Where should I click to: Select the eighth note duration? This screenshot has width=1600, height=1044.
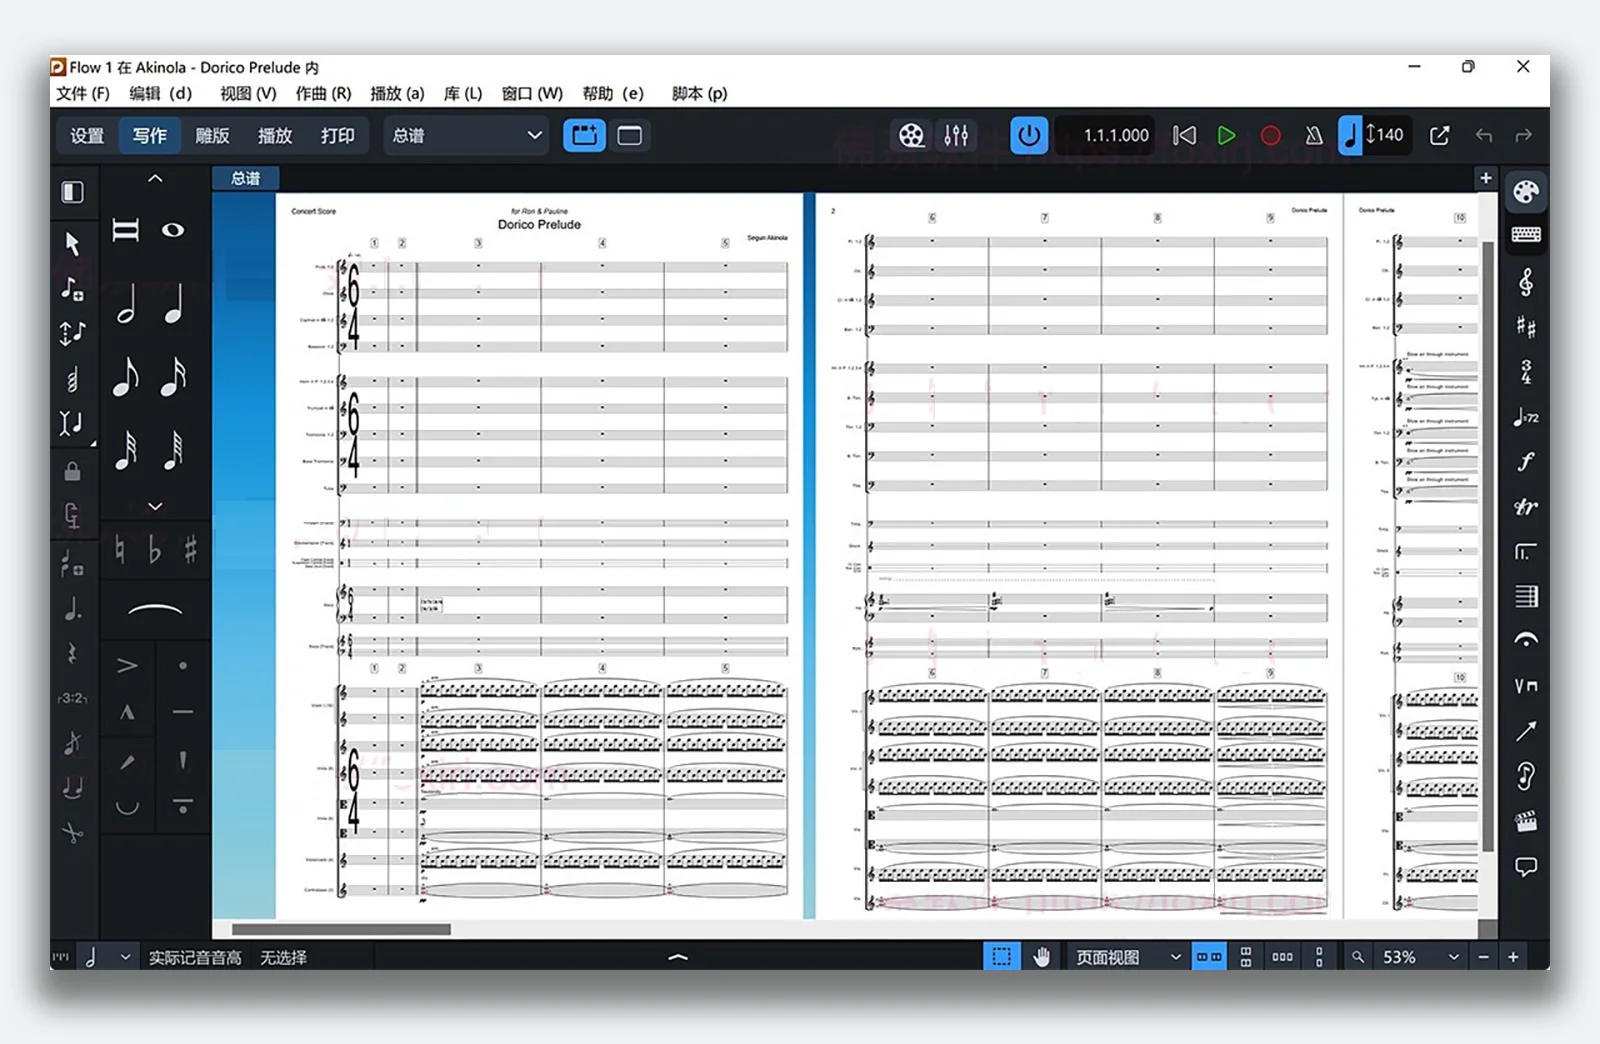(126, 377)
